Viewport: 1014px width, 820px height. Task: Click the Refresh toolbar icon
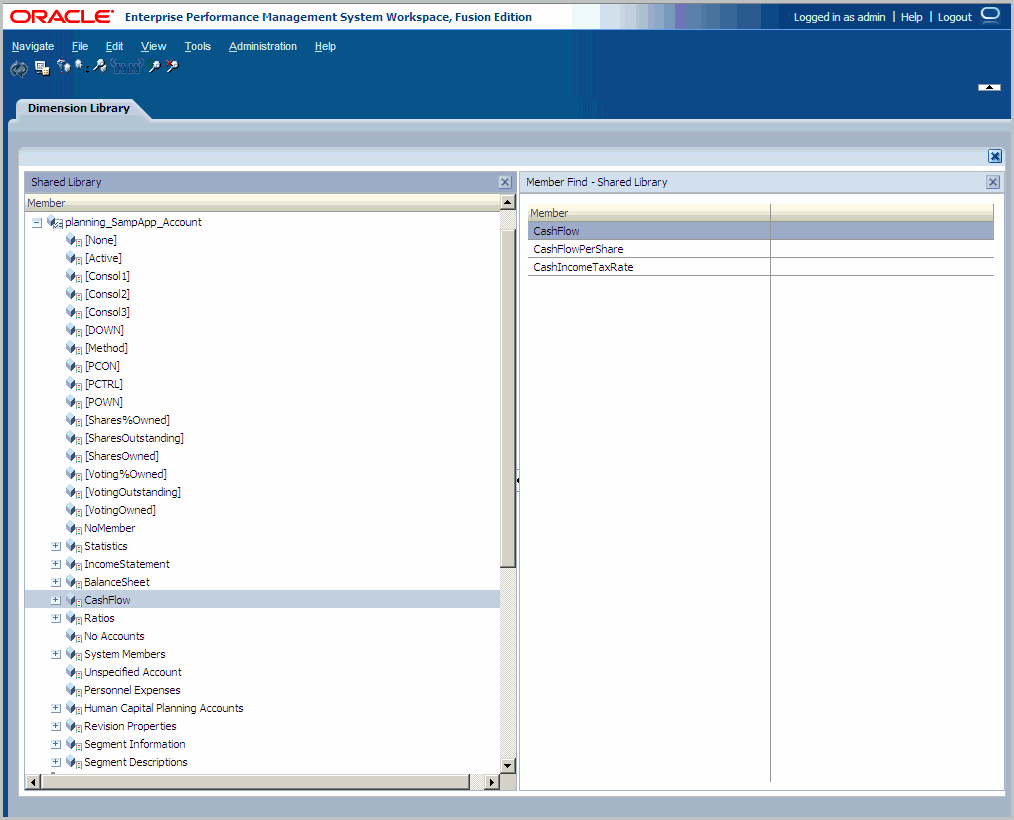tap(19, 68)
